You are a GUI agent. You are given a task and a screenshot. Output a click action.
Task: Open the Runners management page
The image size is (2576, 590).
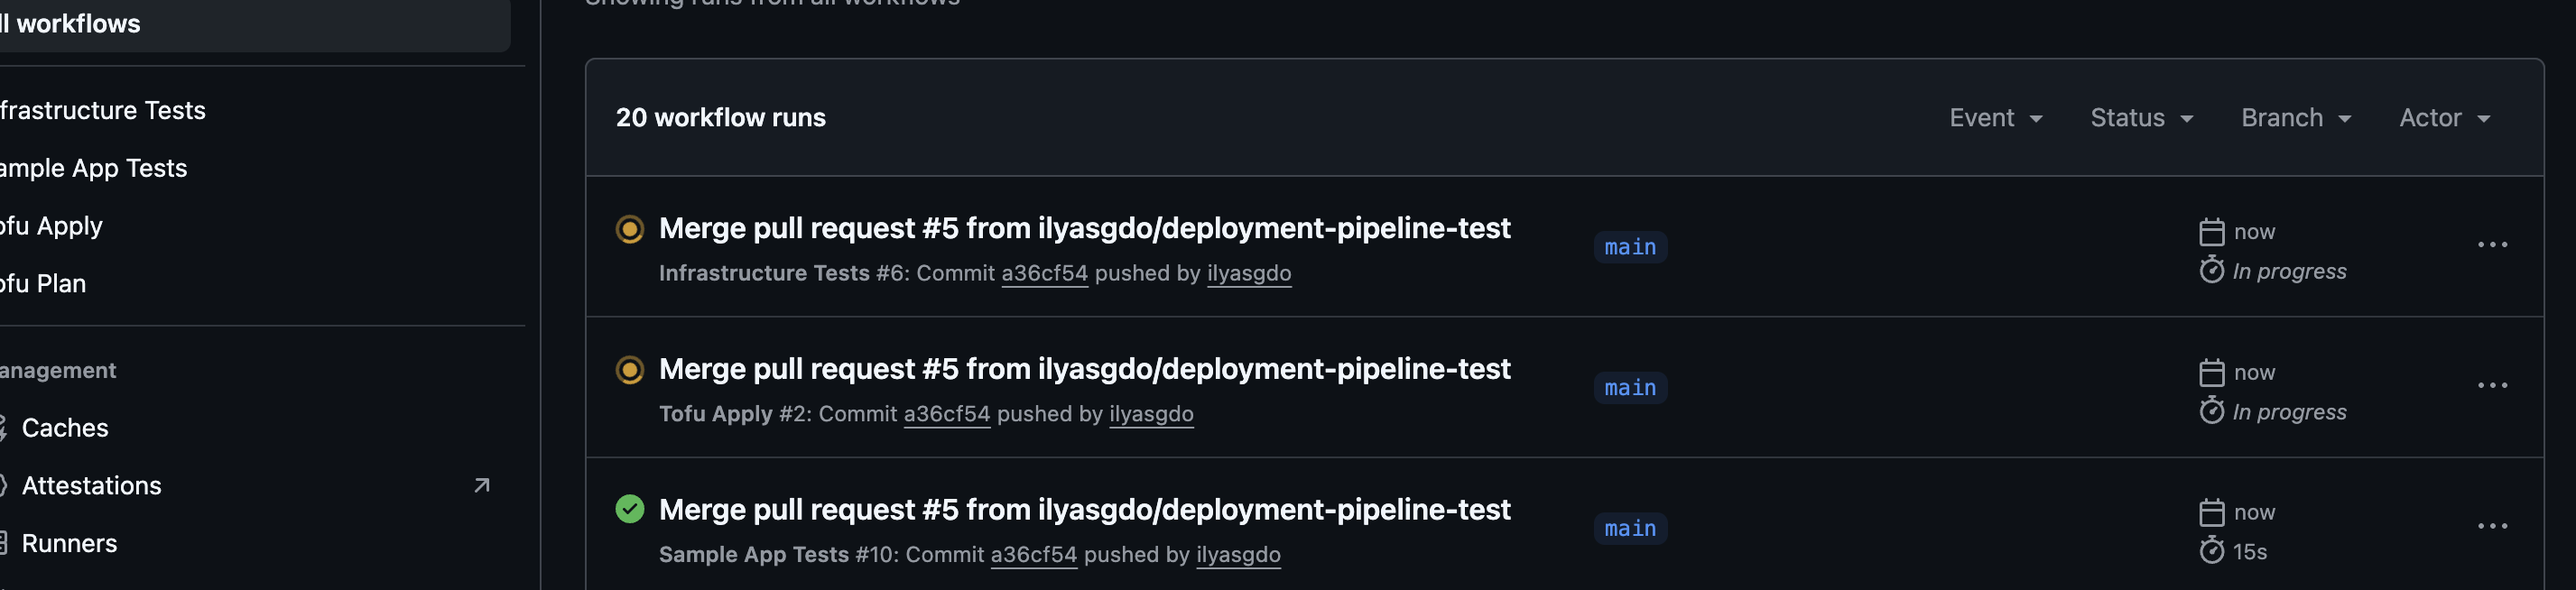69,544
